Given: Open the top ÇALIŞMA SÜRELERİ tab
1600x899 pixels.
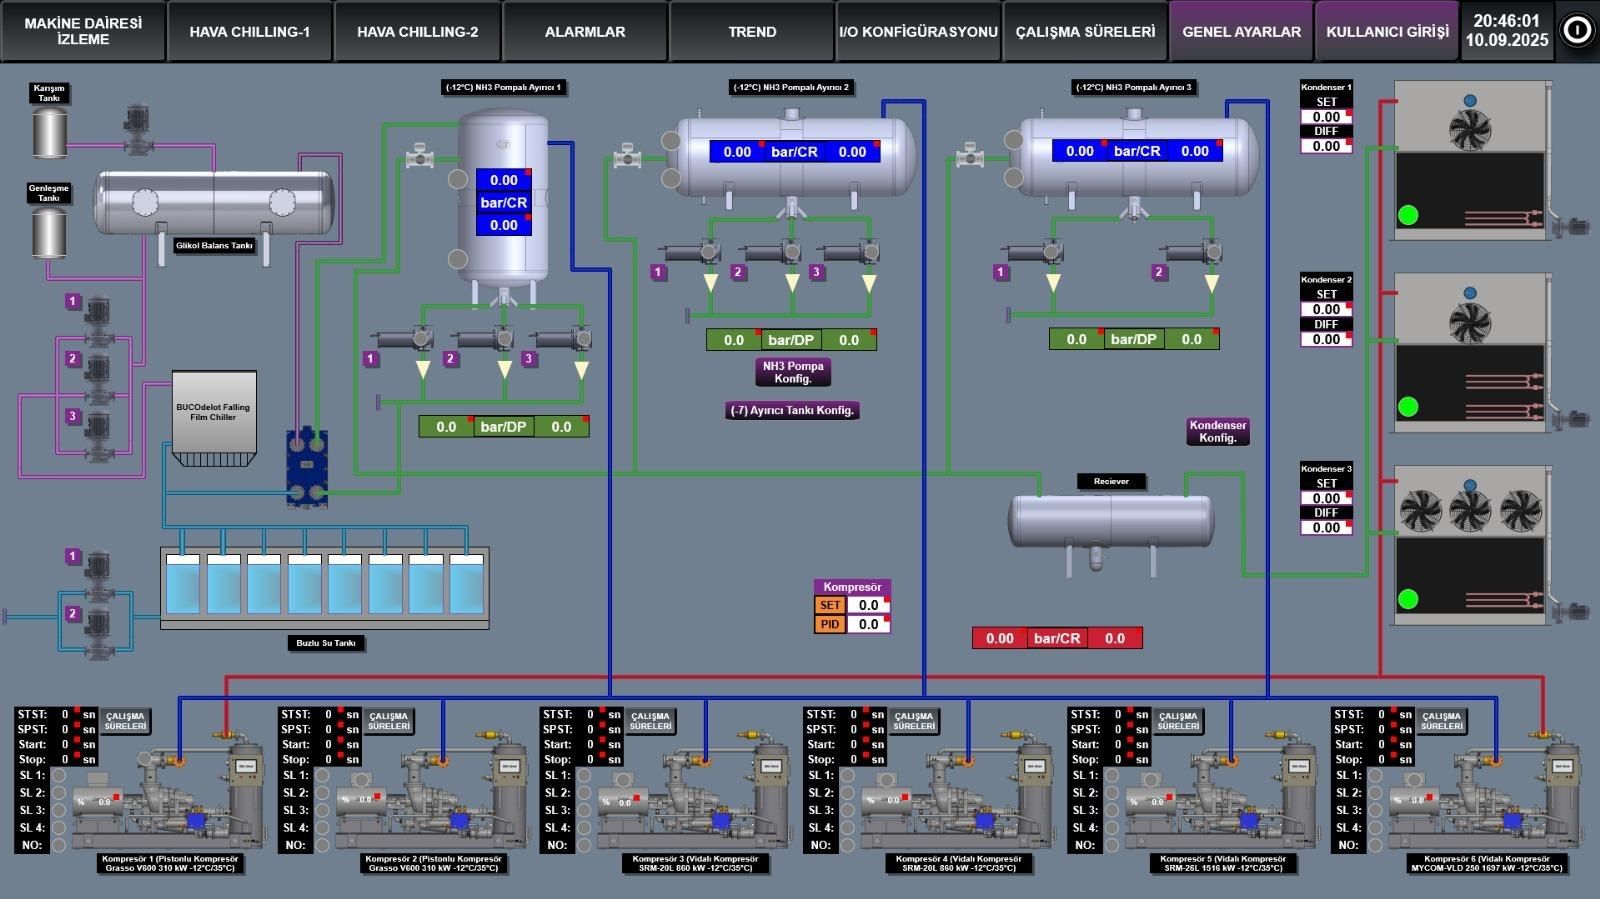Looking at the screenshot, I should [x=1085, y=31].
